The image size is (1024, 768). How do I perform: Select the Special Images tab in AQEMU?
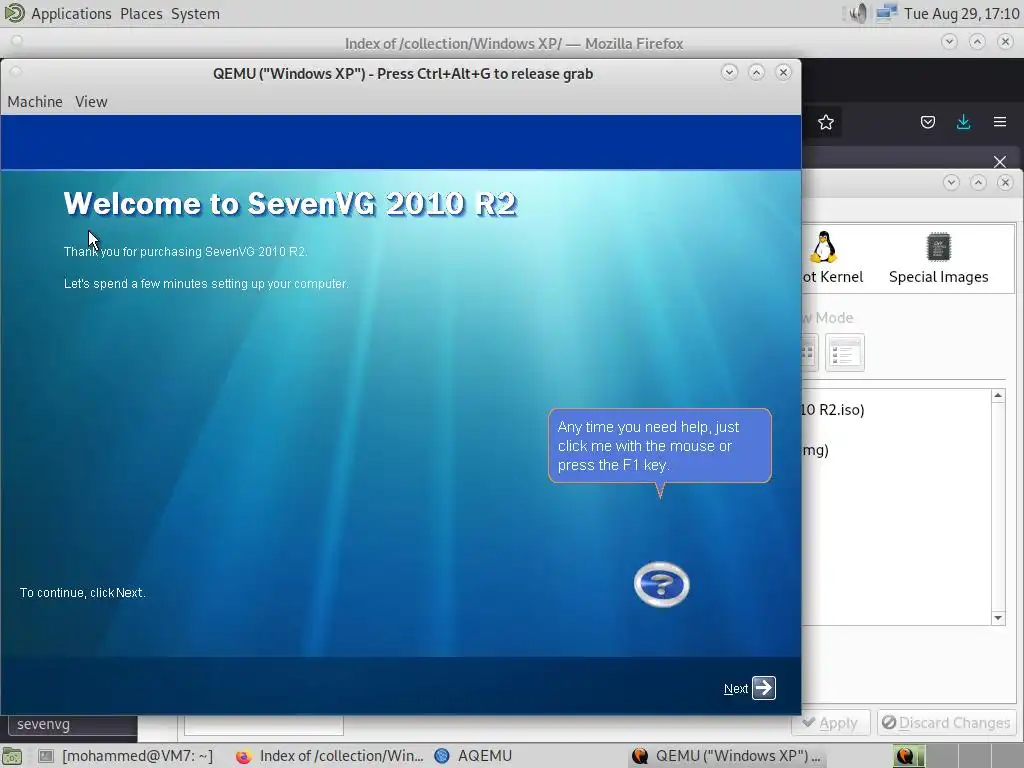point(938,258)
